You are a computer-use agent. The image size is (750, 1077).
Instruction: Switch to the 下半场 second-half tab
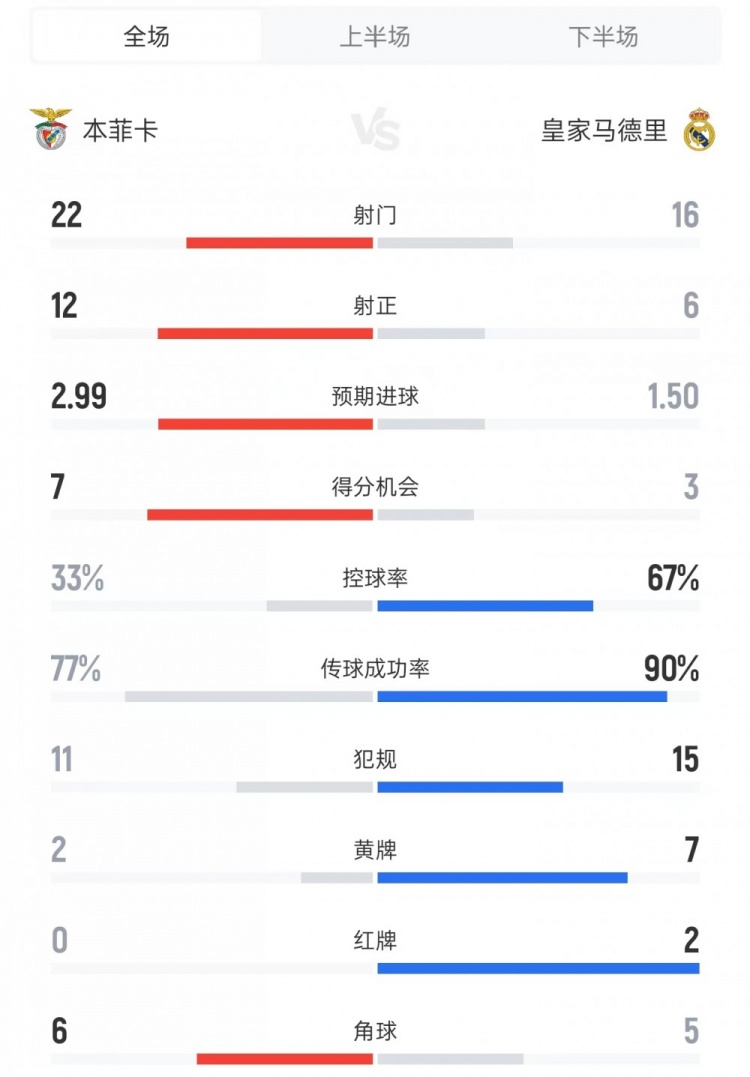coord(603,37)
